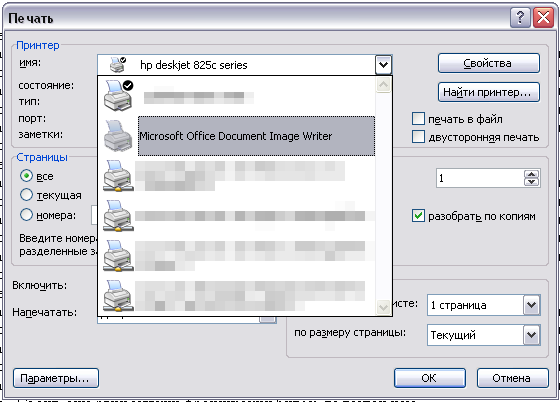Open «Параметры...» button
Screen dimensions: 560x402
point(56,378)
